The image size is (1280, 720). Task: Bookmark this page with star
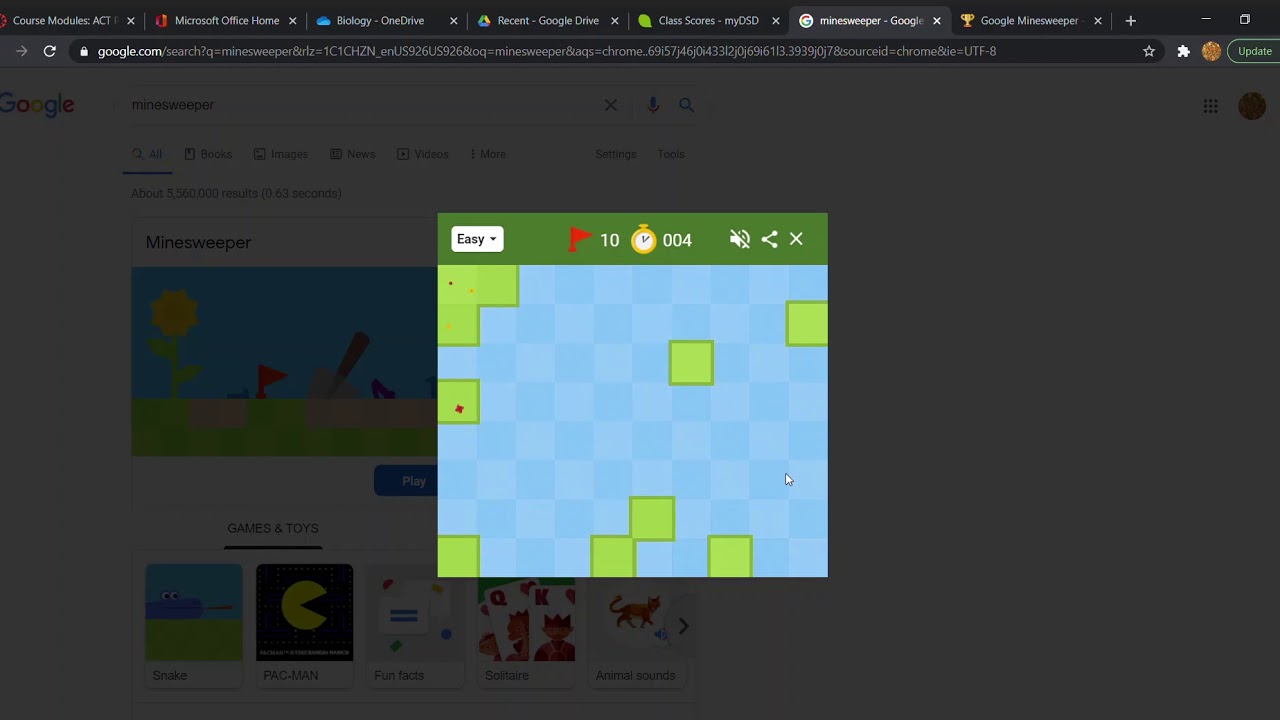1149,51
